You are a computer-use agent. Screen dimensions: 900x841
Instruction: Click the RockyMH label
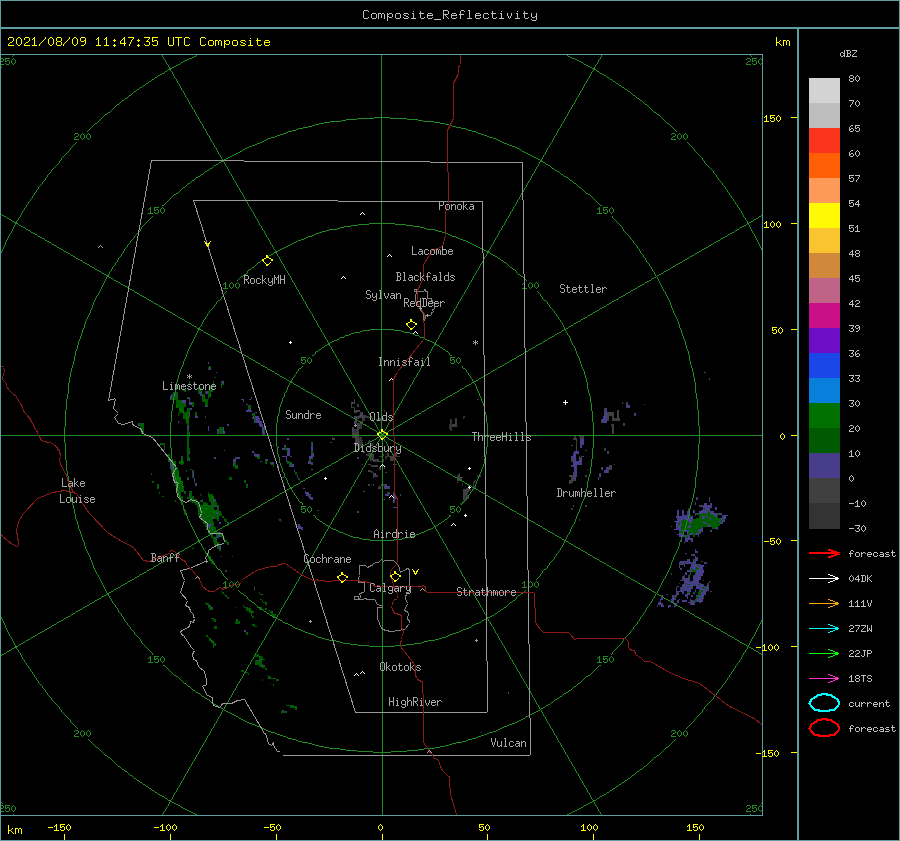[264, 280]
